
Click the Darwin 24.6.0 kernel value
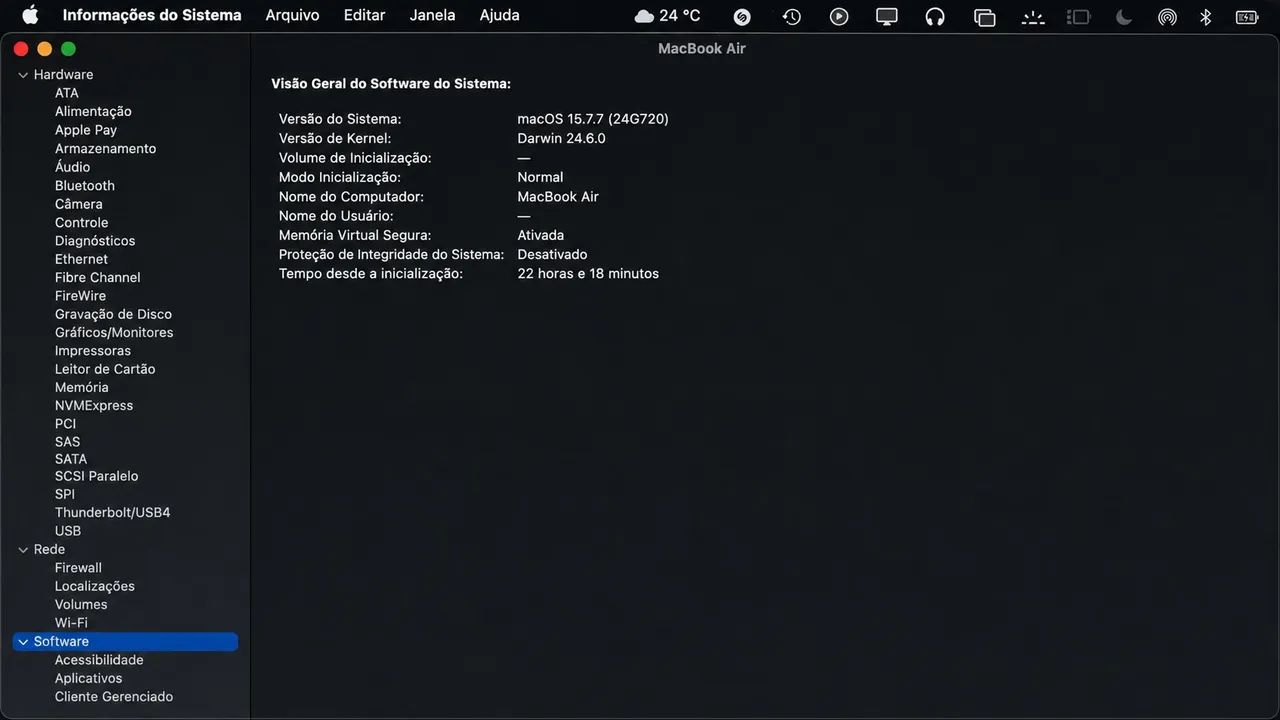coord(561,139)
